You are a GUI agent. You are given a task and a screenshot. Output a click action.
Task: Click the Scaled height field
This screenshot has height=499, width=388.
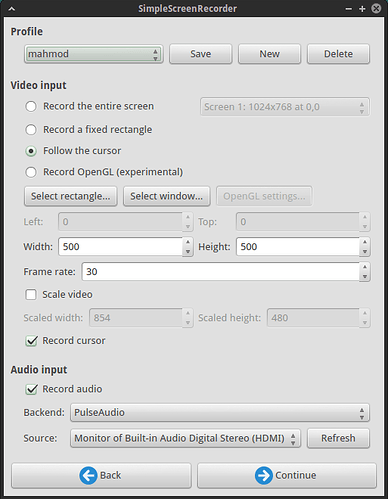pyautogui.click(x=313, y=318)
